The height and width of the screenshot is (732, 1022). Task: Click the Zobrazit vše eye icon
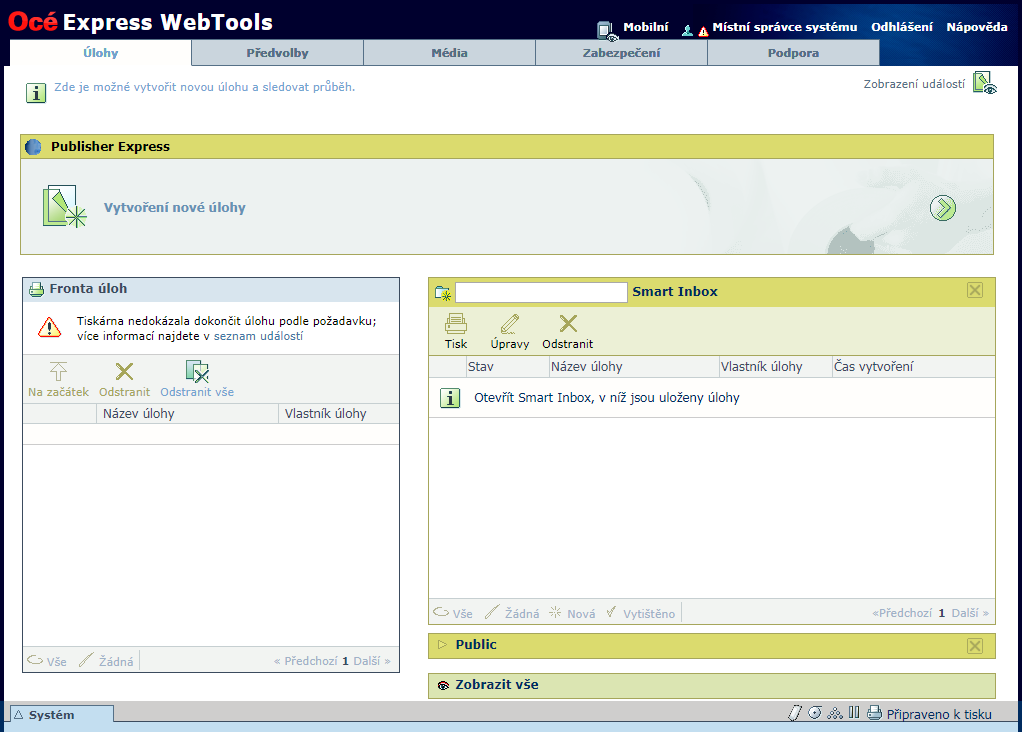[443, 685]
